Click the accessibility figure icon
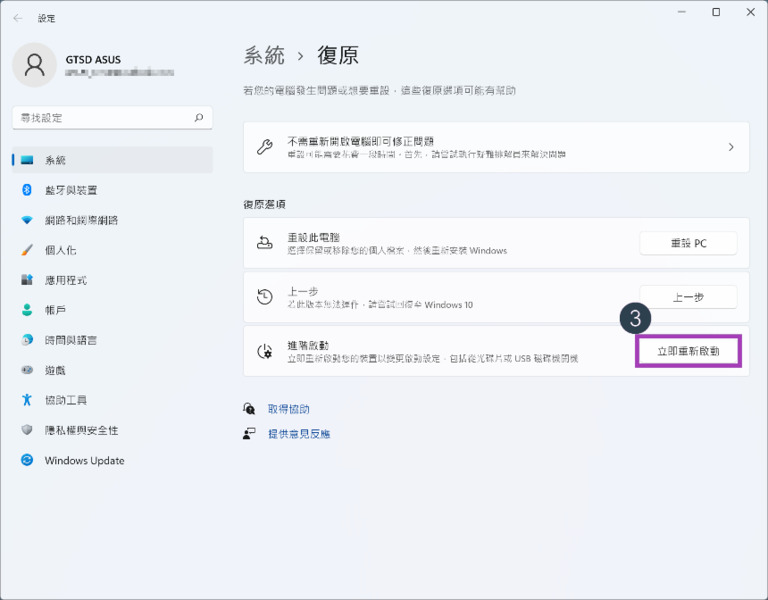768x600 pixels. [27, 400]
